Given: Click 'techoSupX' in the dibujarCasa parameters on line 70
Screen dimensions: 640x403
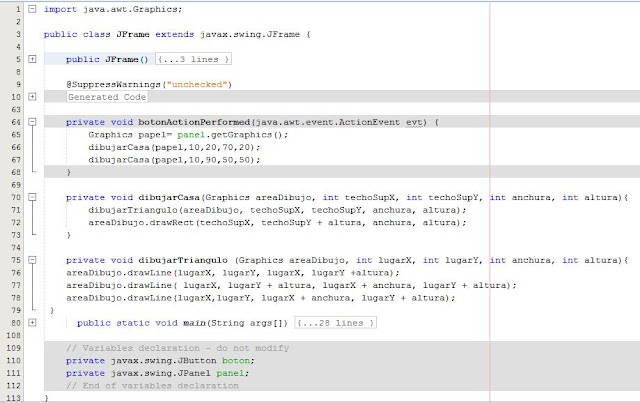Looking at the screenshot, I should coord(370,198).
